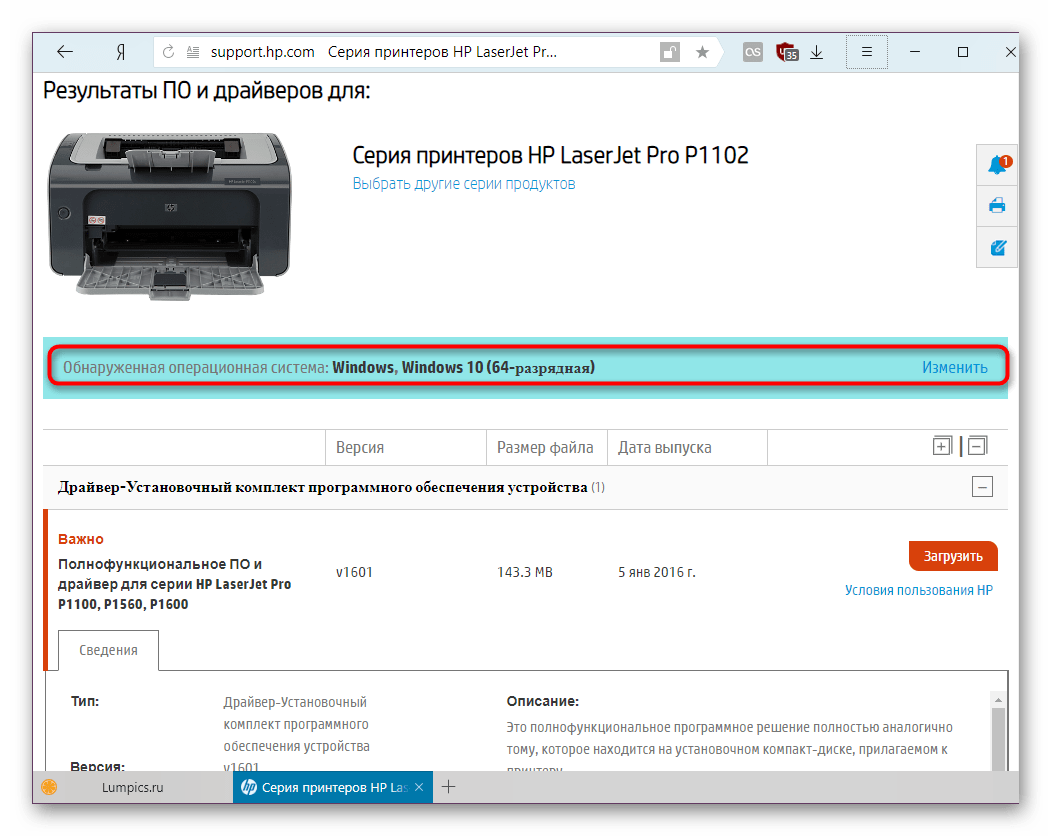
Task: Open Yandex home via the Я icon
Action: click(121, 52)
